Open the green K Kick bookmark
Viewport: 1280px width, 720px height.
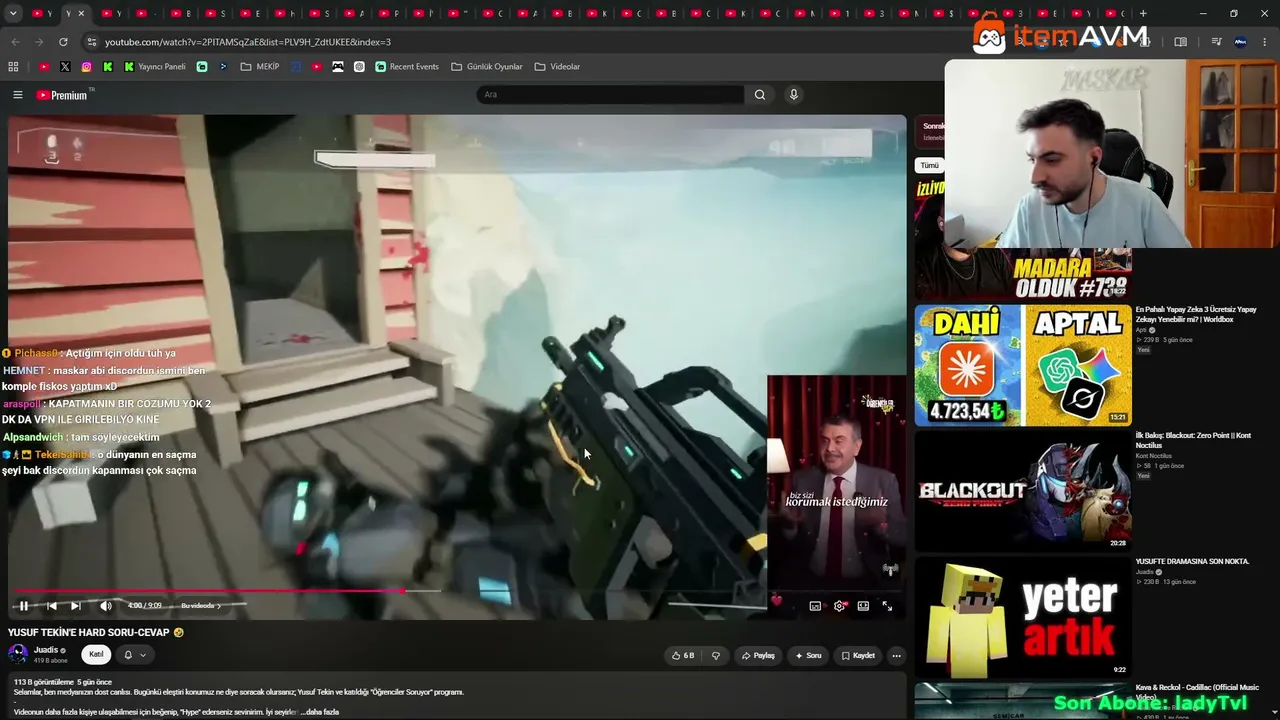coord(108,67)
